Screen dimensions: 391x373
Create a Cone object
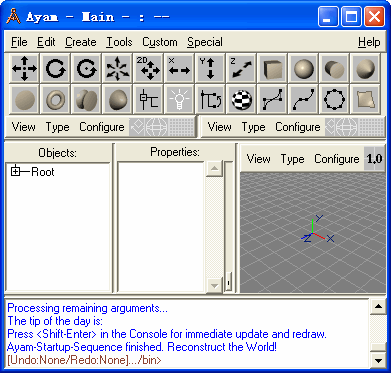[x=365, y=68]
